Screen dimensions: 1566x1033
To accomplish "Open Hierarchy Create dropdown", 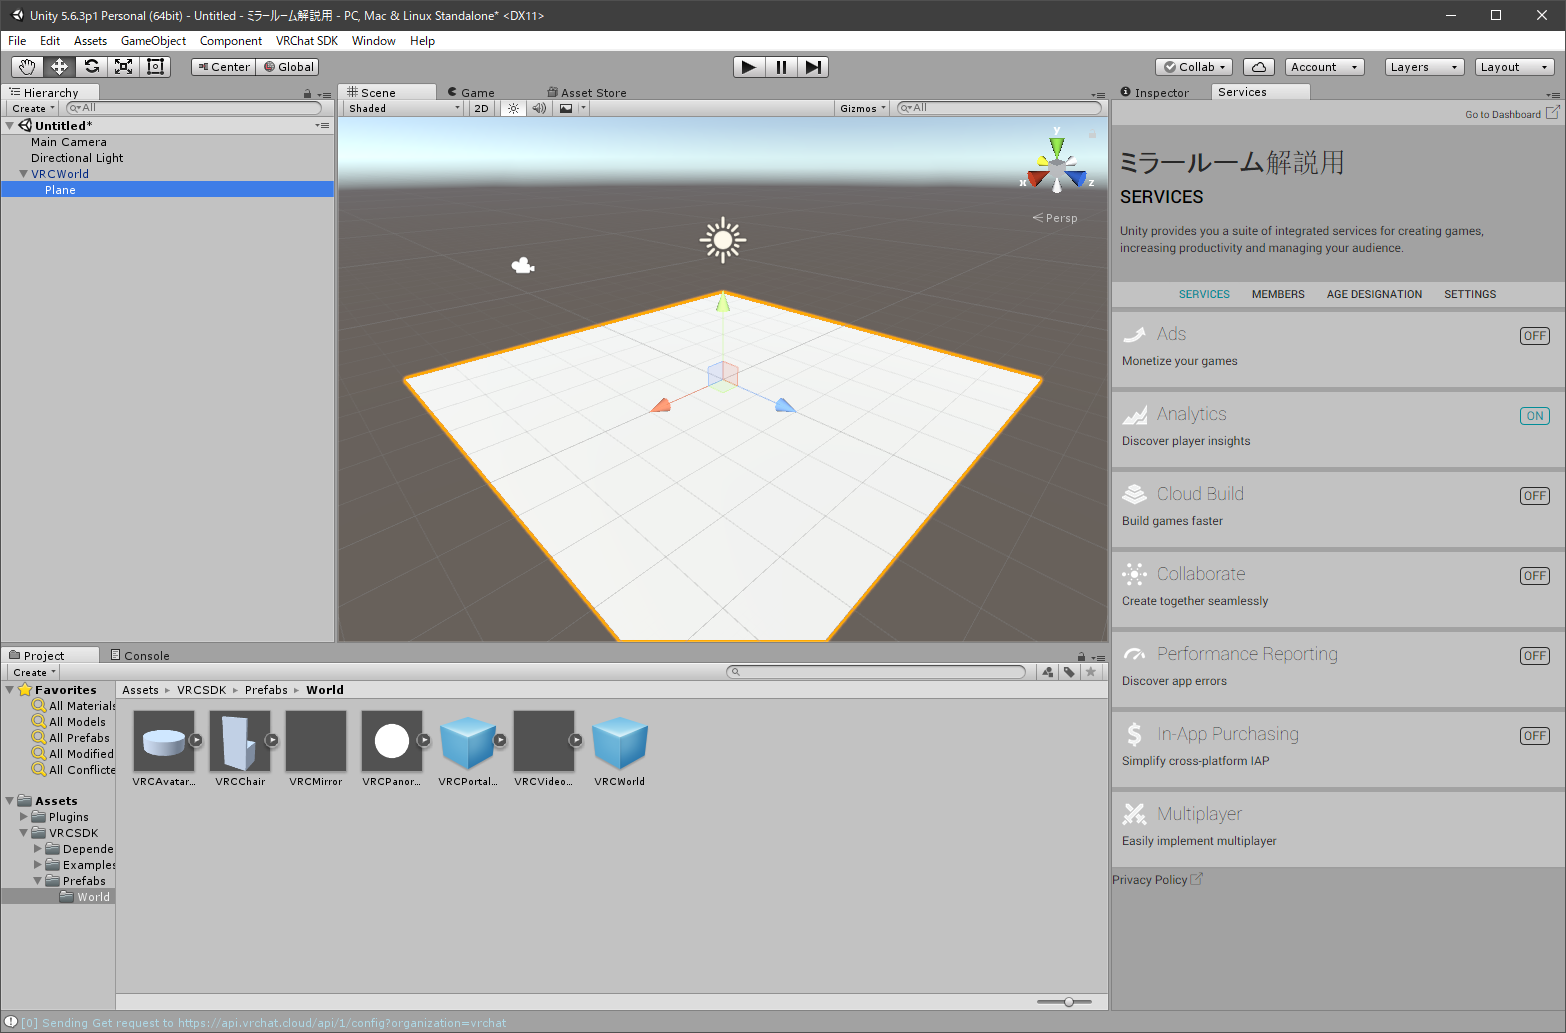I will 33,108.
